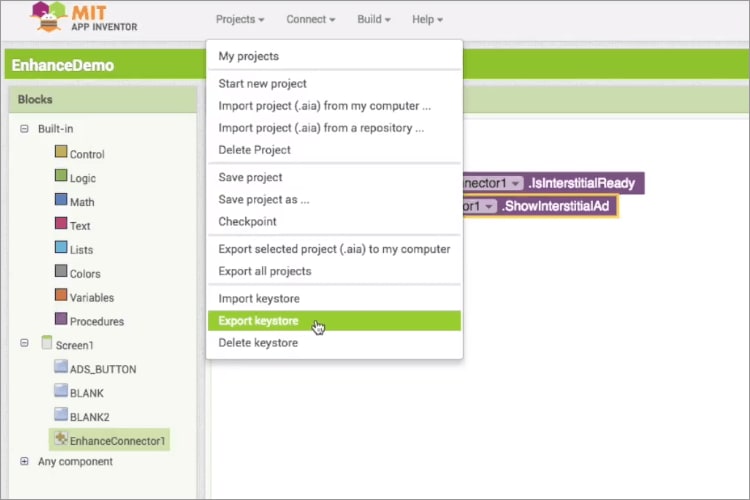This screenshot has height=500, width=750.
Task: Select the Screen1 label in tree
Action: 75,345
